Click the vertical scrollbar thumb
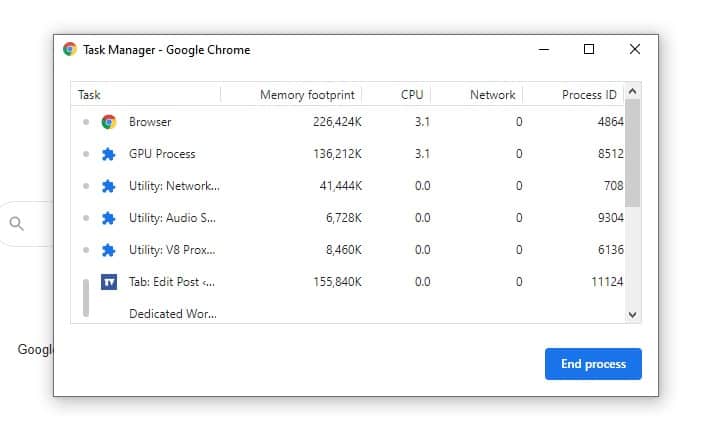 tap(633, 153)
